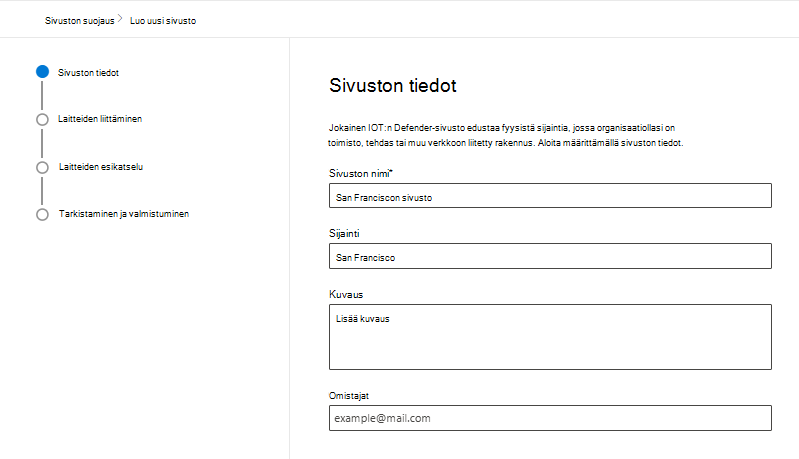Click the breadcrumb chevron separator
Viewport: 799px width, 459px height.
pos(120,19)
